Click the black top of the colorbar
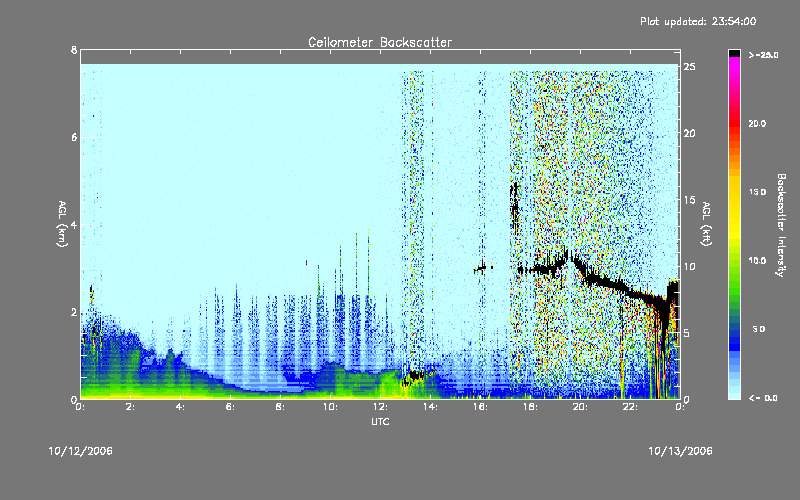This screenshot has width=800, height=500. [x=734, y=53]
